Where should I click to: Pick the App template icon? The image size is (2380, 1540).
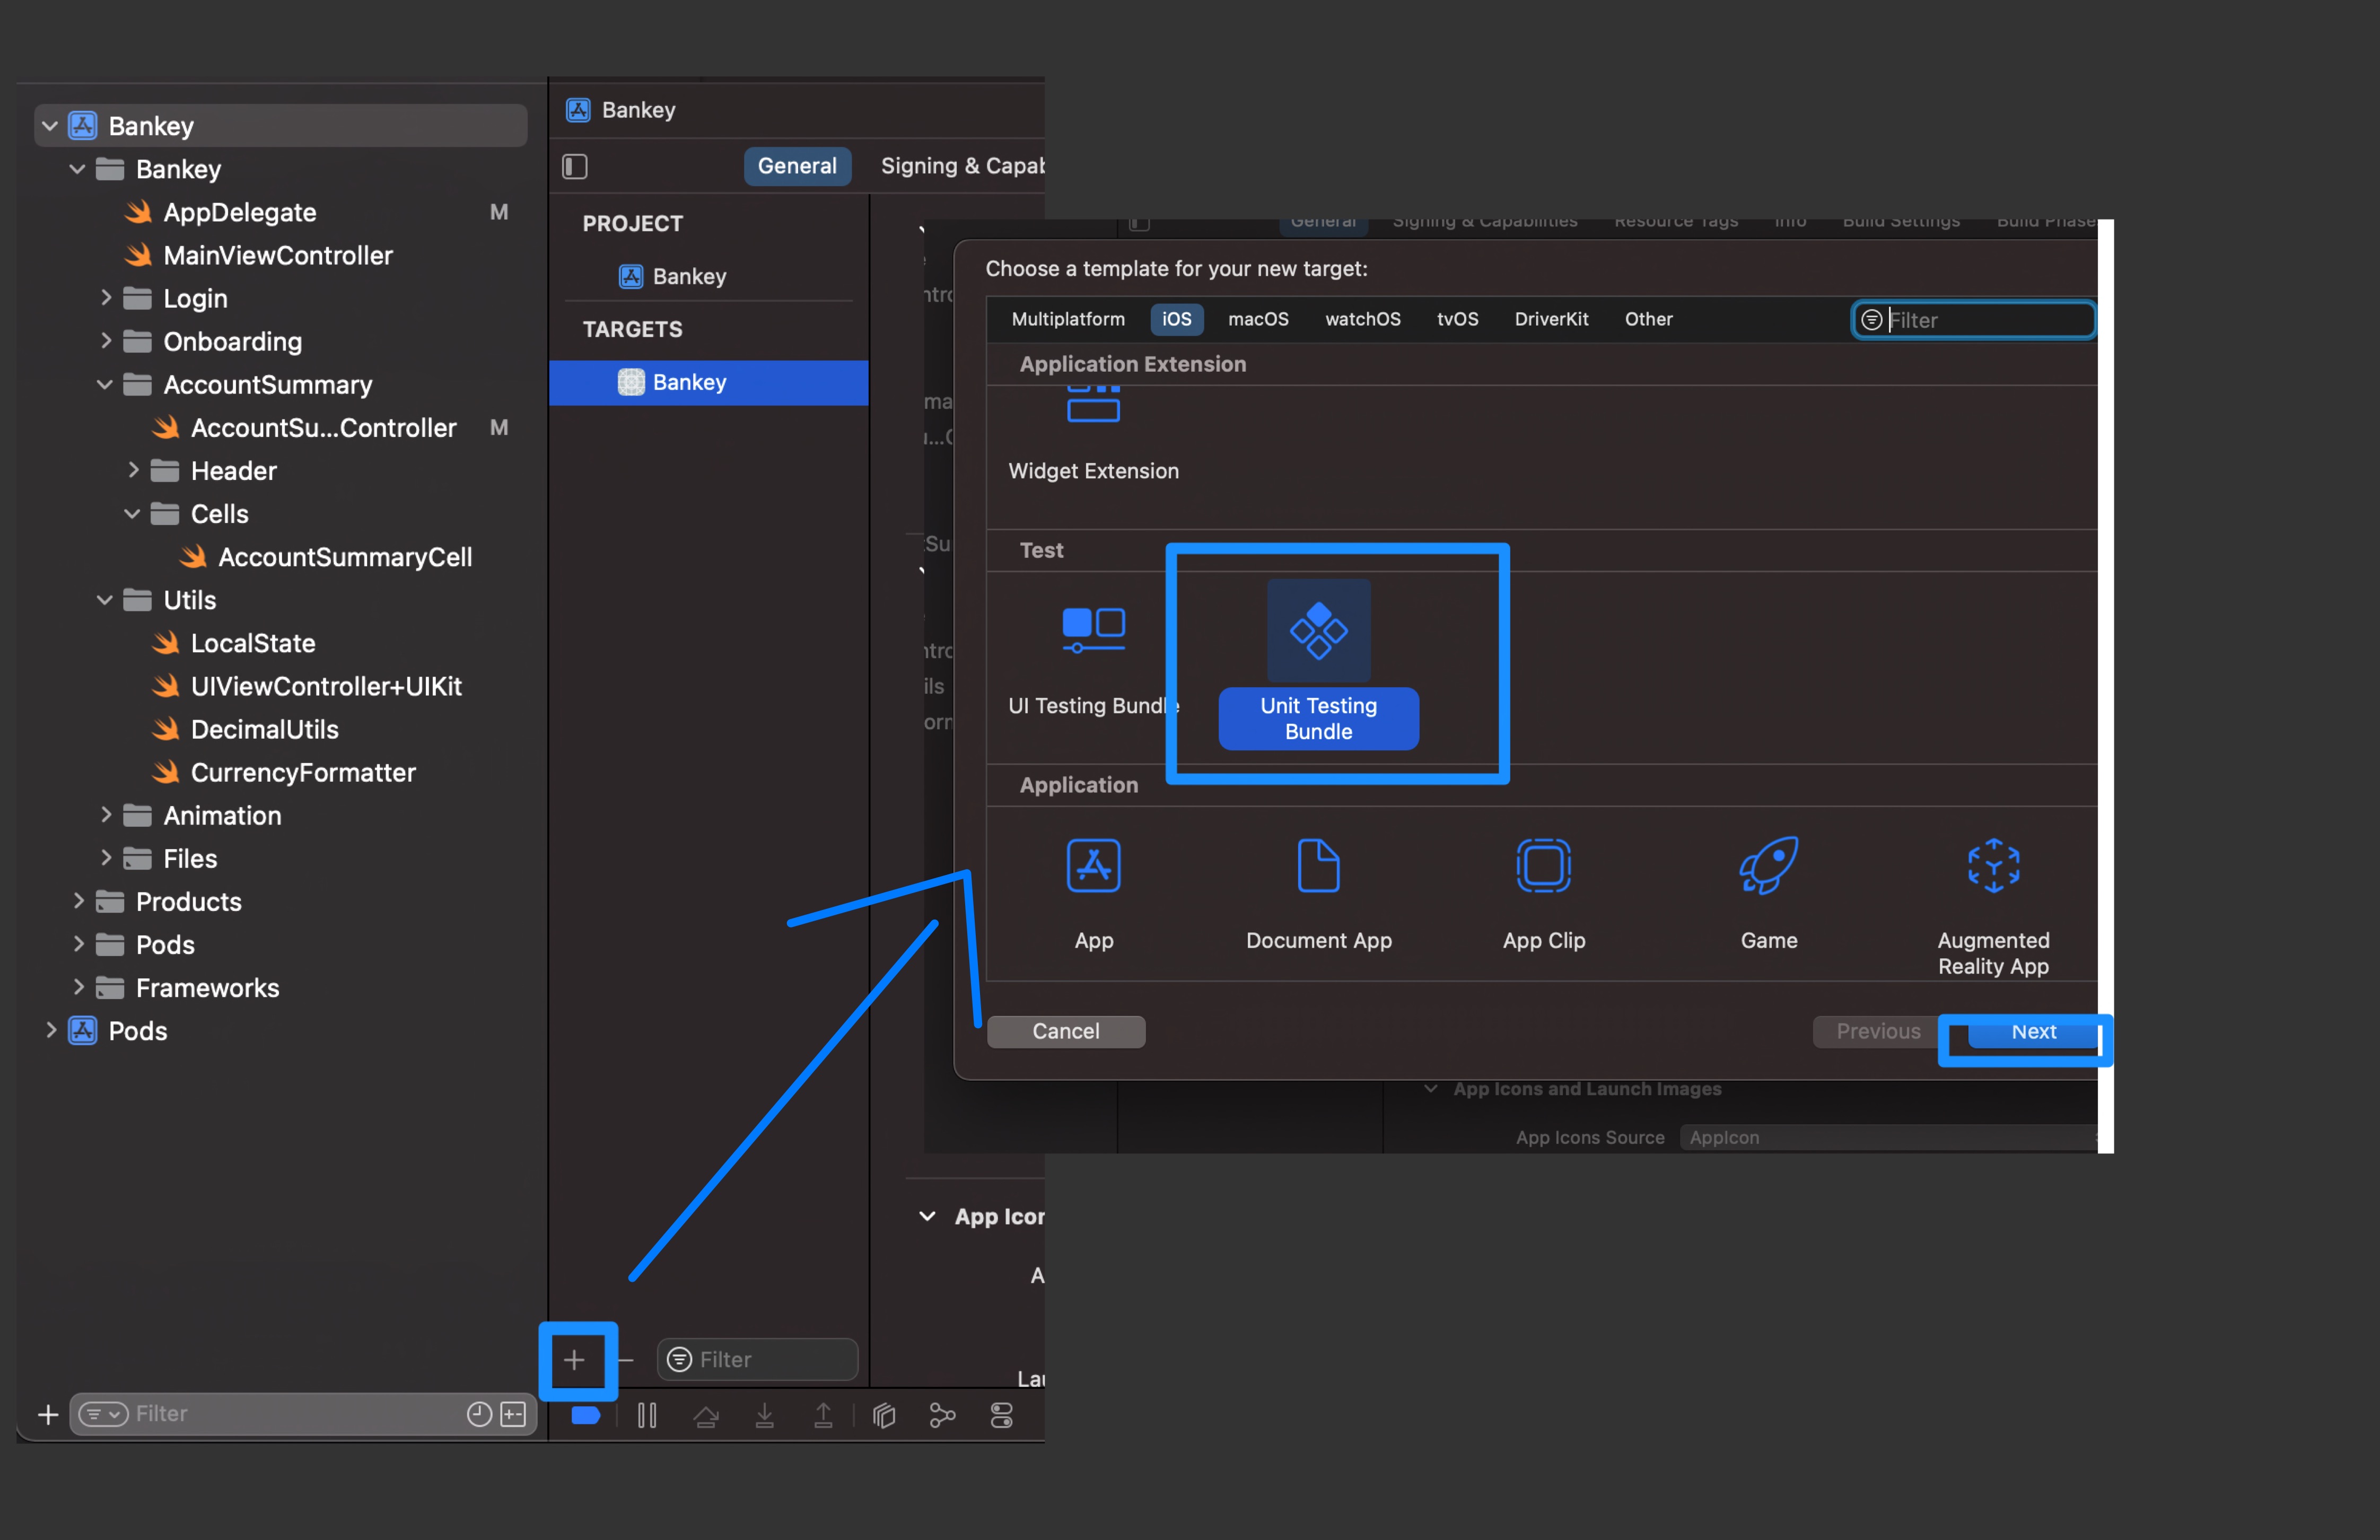click(x=1093, y=866)
